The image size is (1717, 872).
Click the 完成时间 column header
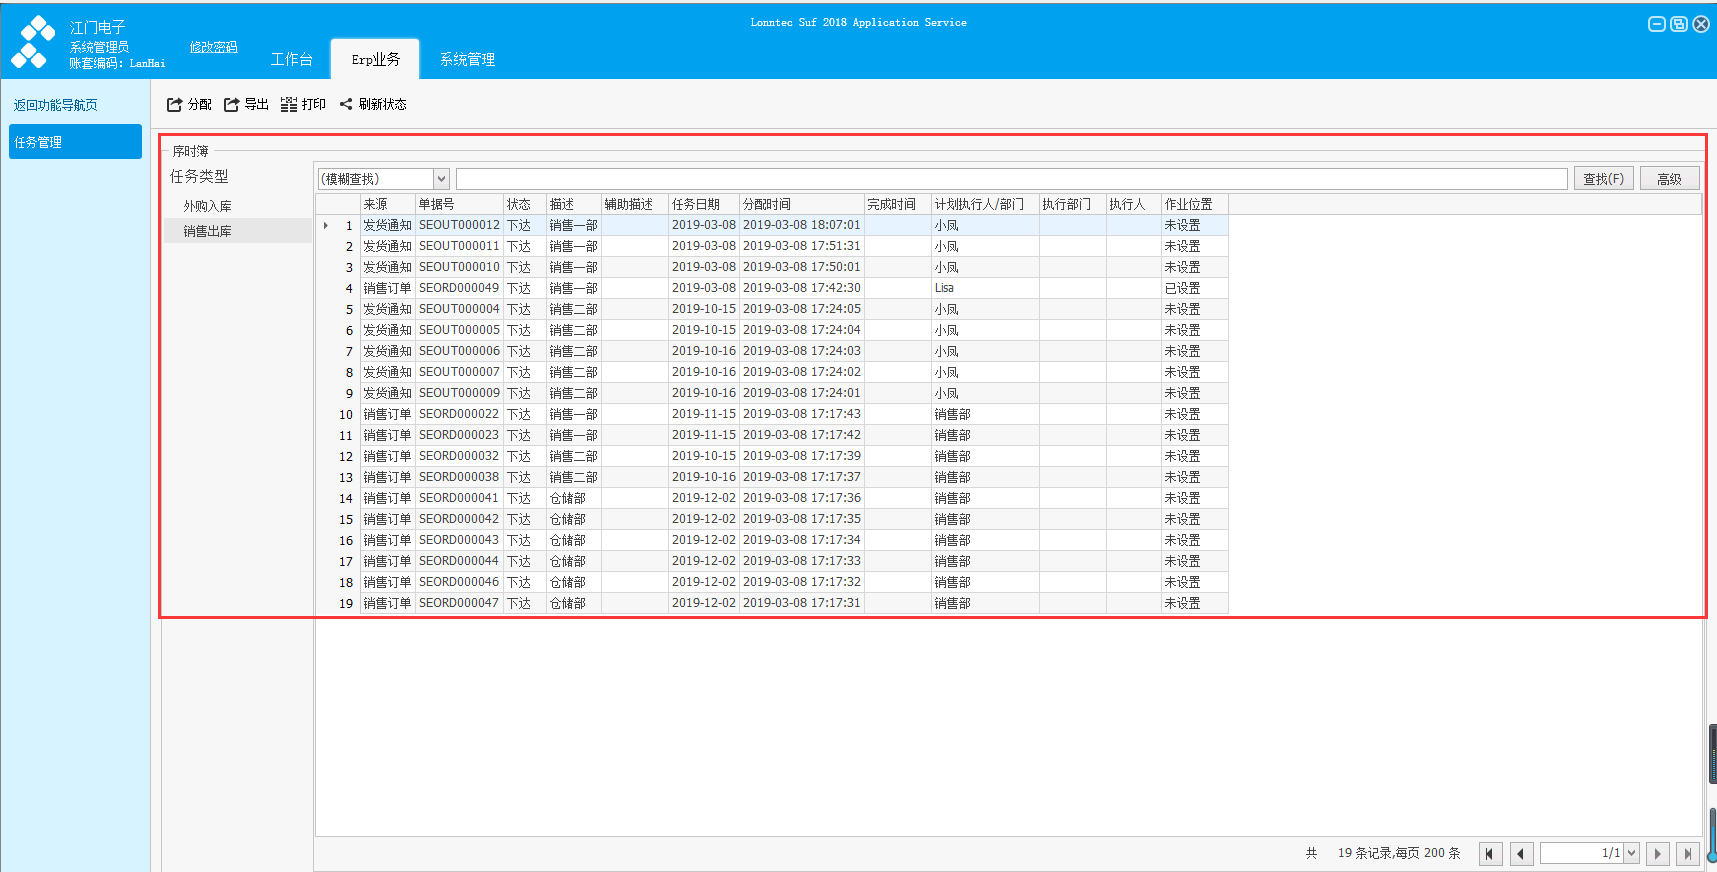tap(898, 204)
